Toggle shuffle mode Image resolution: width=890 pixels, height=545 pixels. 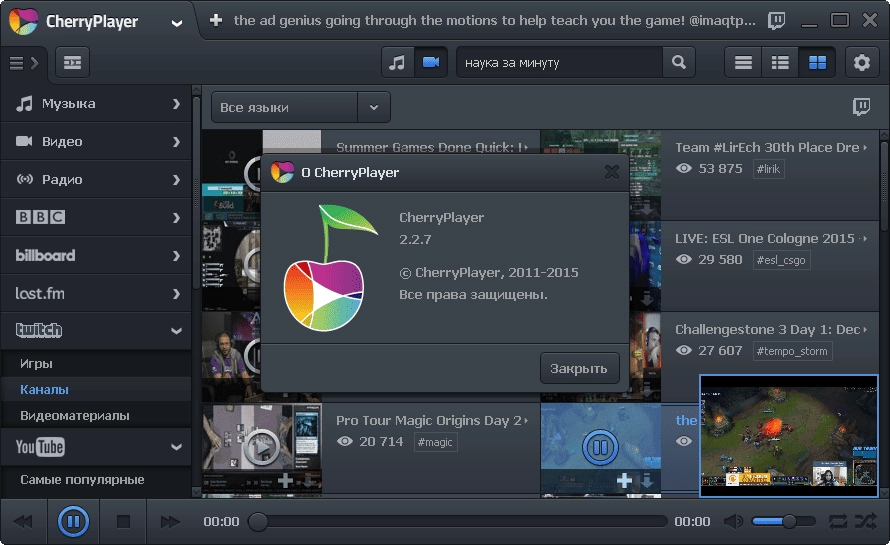(x=866, y=521)
